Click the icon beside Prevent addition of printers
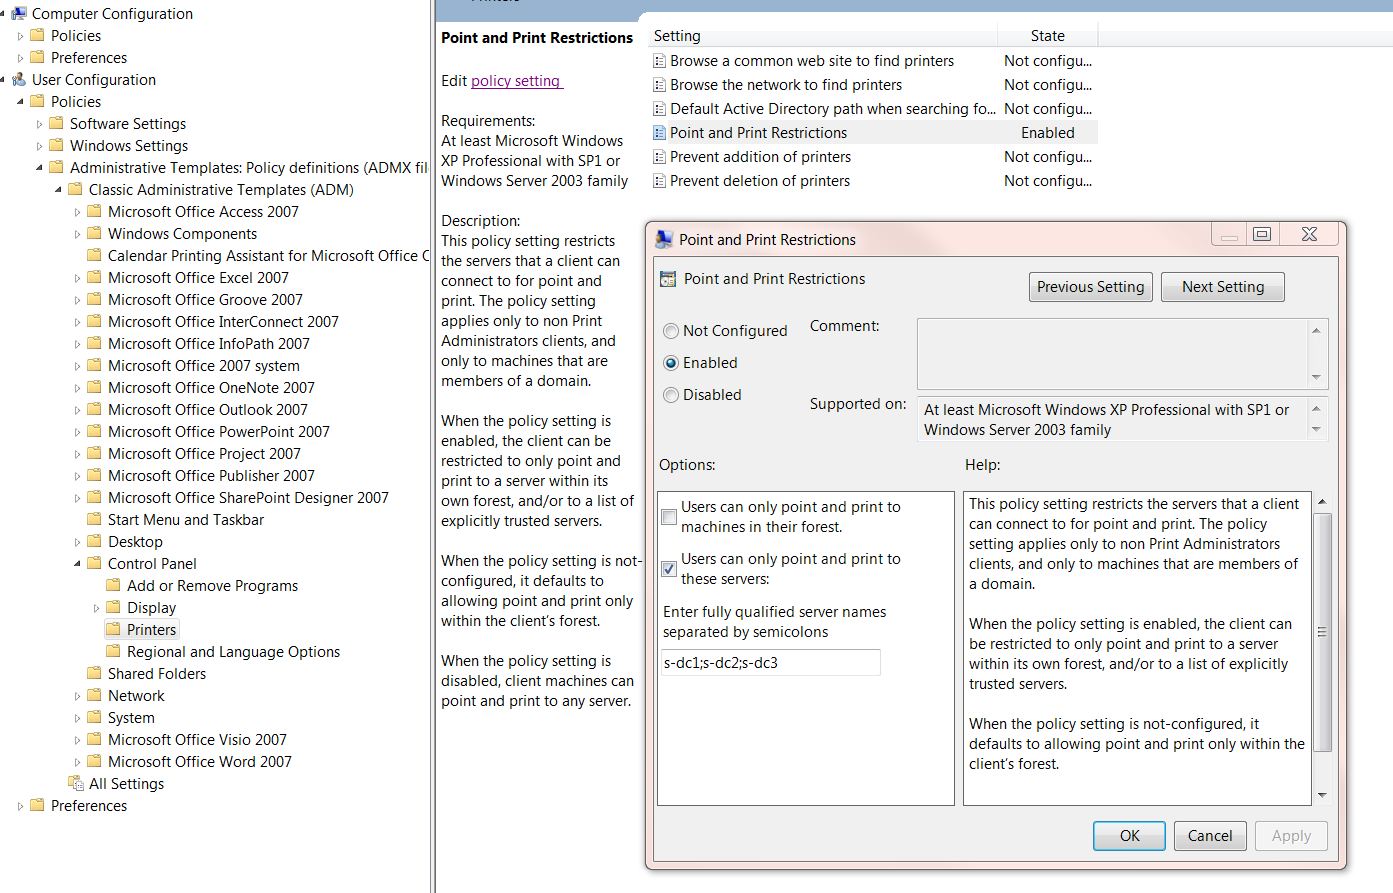Screen dimensions: 1393x893 click(659, 157)
